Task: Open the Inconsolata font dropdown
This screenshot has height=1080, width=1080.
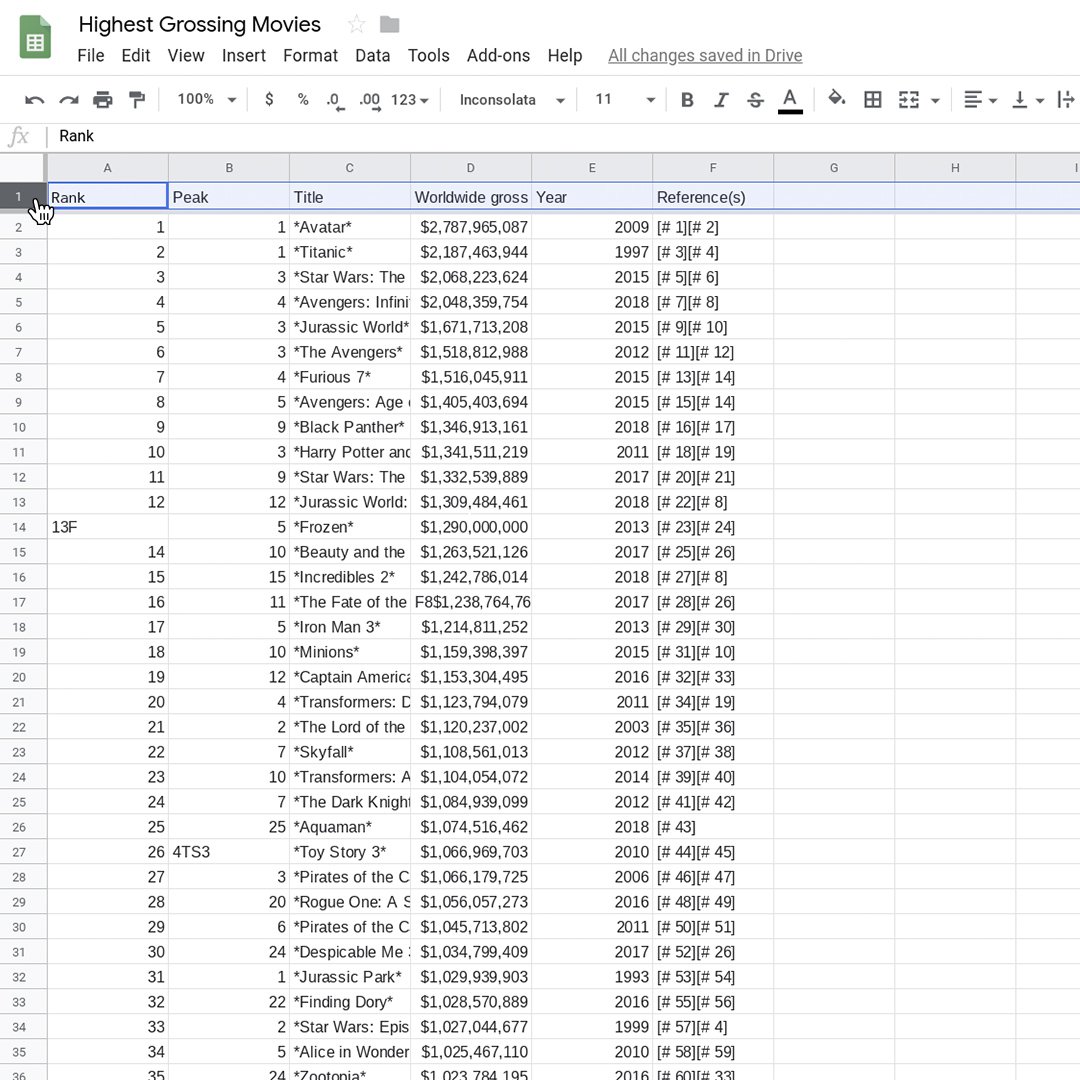Action: pyautogui.click(x=511, y=101)
